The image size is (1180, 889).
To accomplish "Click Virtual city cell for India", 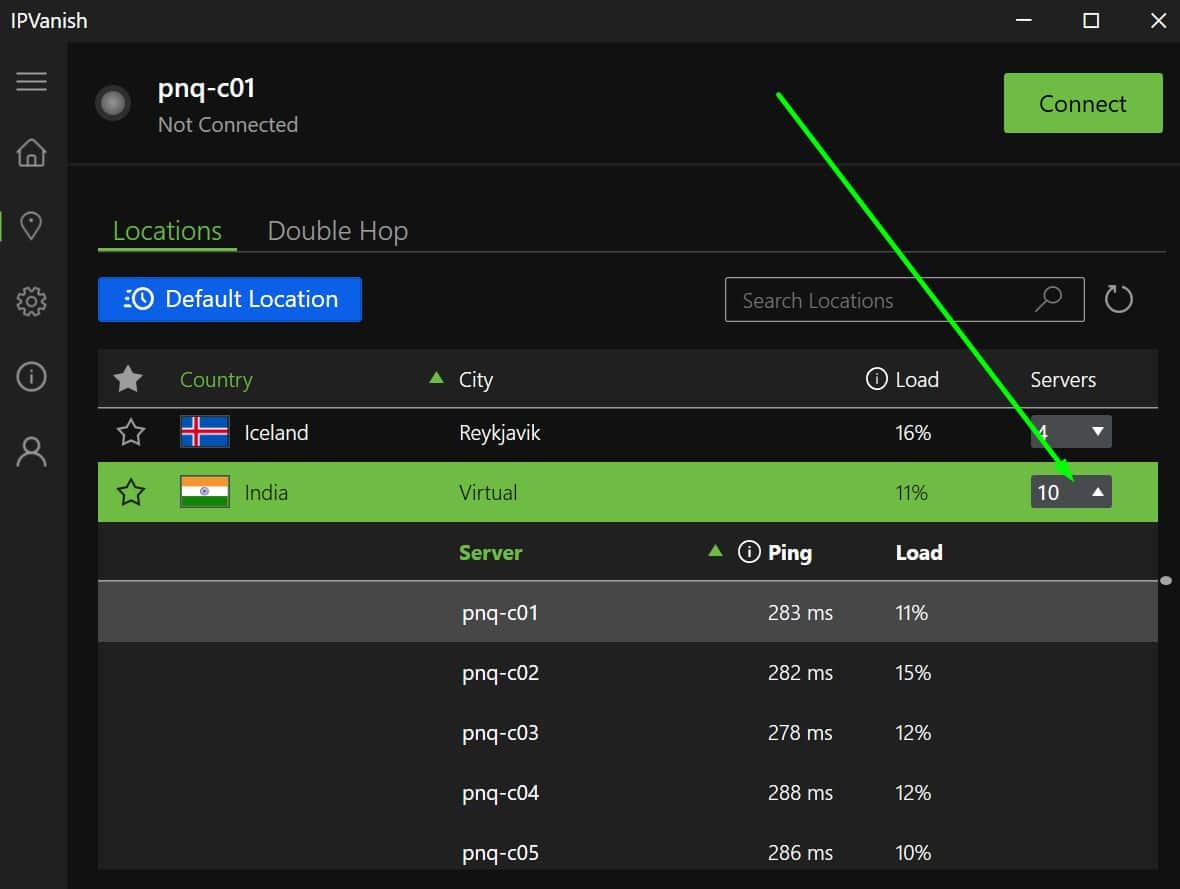I will click(488, 492).
